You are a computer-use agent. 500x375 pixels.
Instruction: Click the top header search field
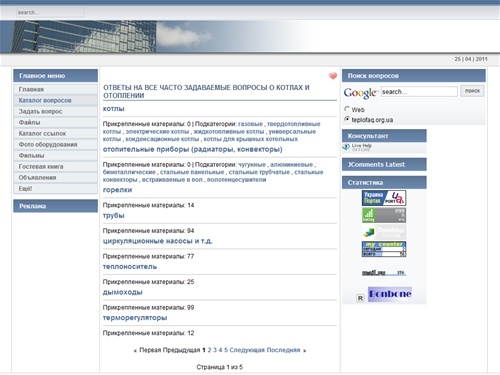pyautogui.click(x=50, y=13)
